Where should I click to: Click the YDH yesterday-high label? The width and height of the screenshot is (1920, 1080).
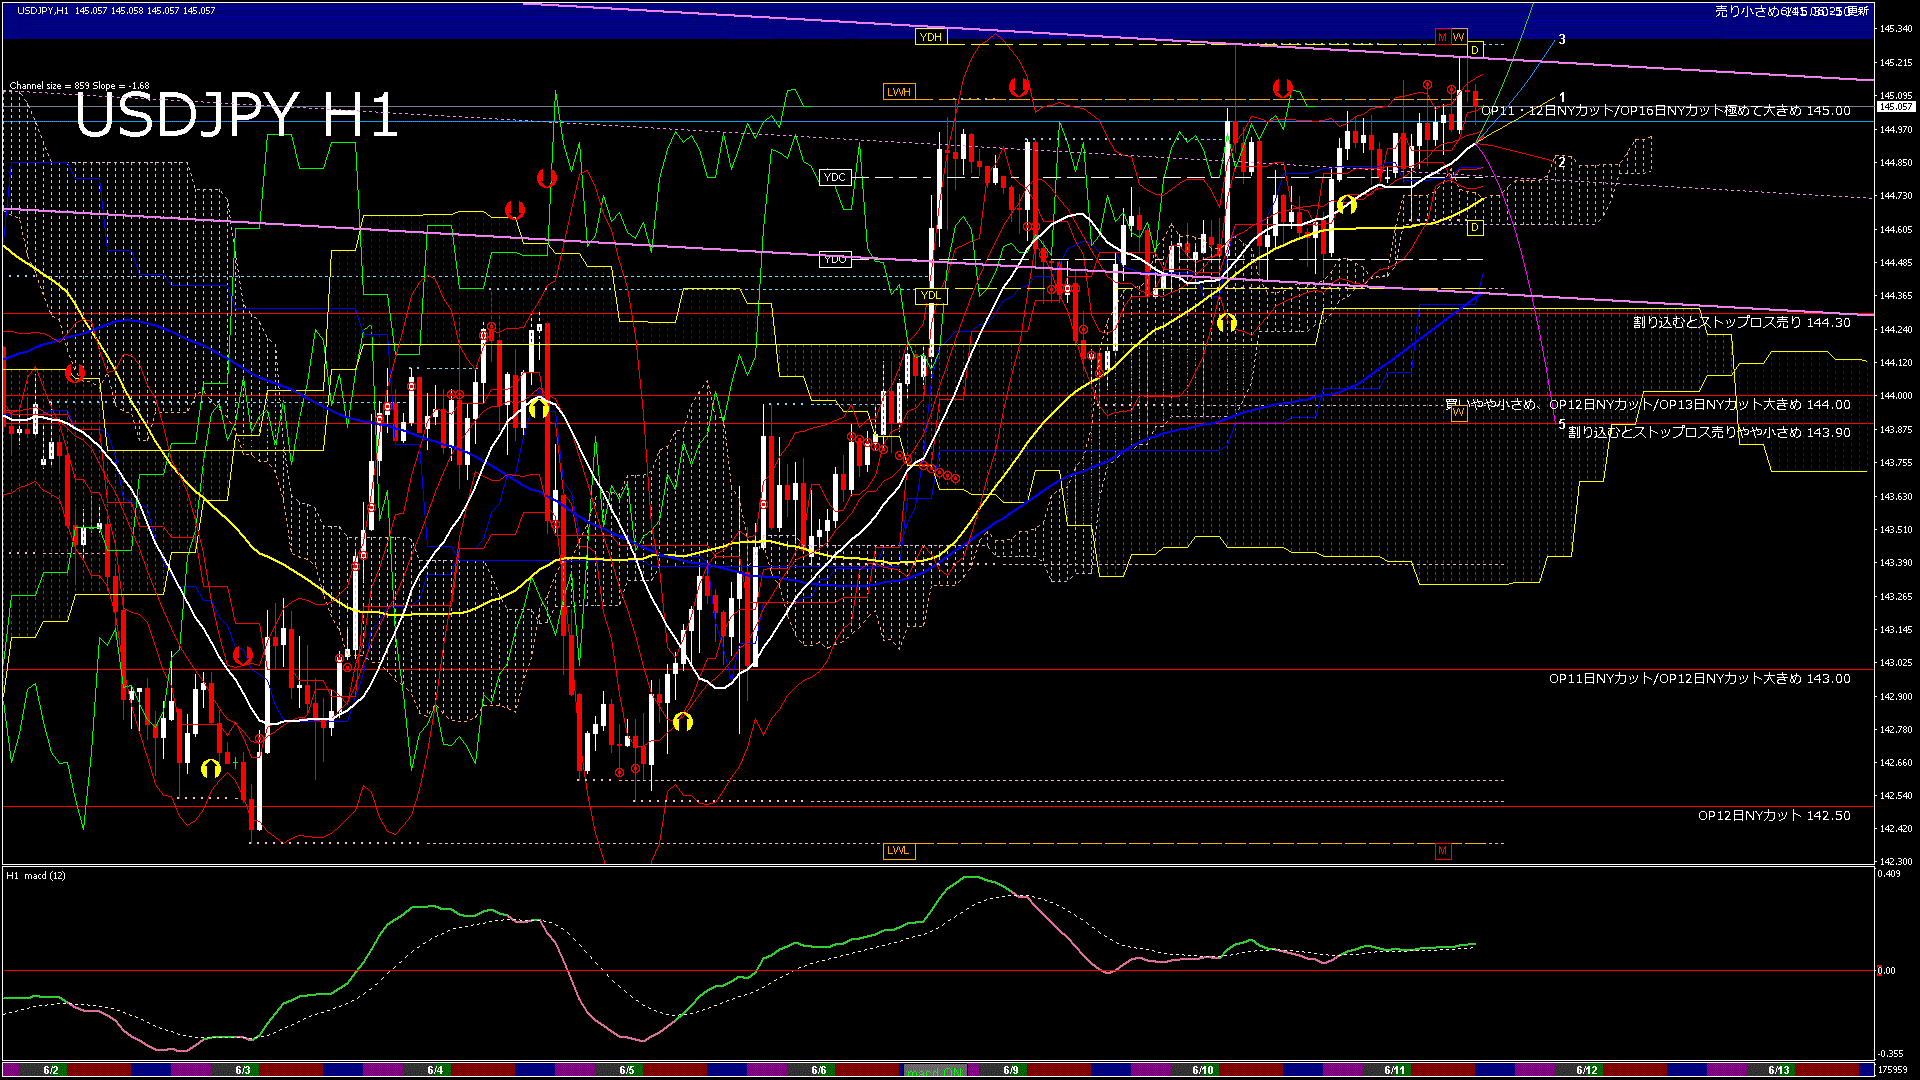point(930,37)
